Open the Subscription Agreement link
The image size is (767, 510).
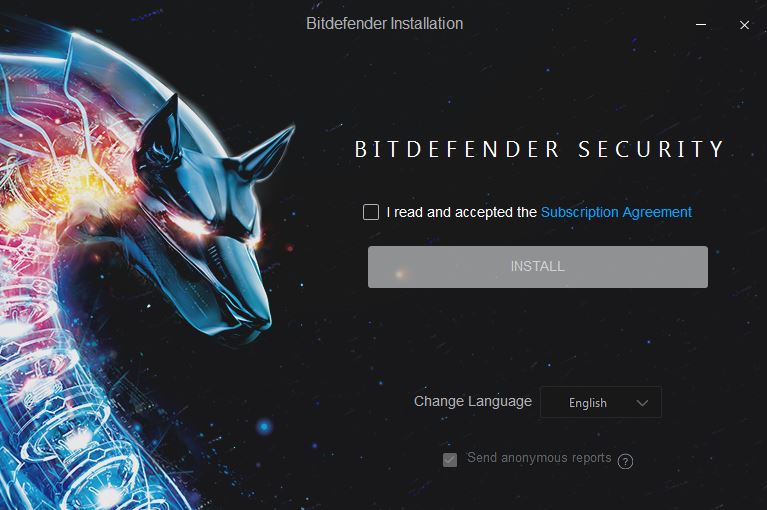pos(616,212)
